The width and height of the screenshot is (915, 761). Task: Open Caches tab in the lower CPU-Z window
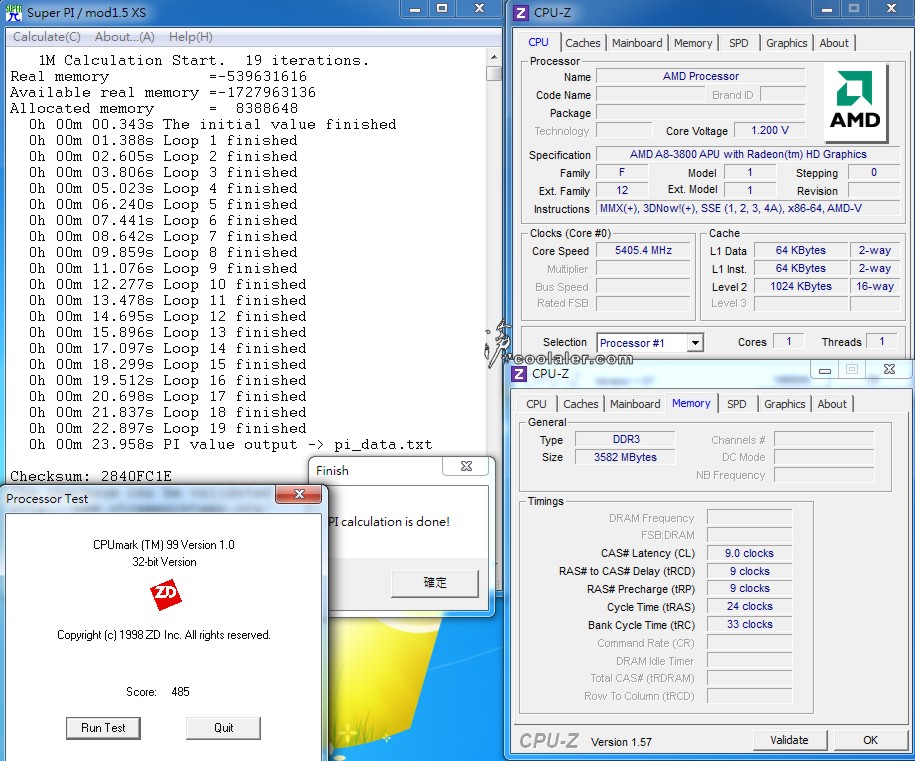click(x=581, y=404)
